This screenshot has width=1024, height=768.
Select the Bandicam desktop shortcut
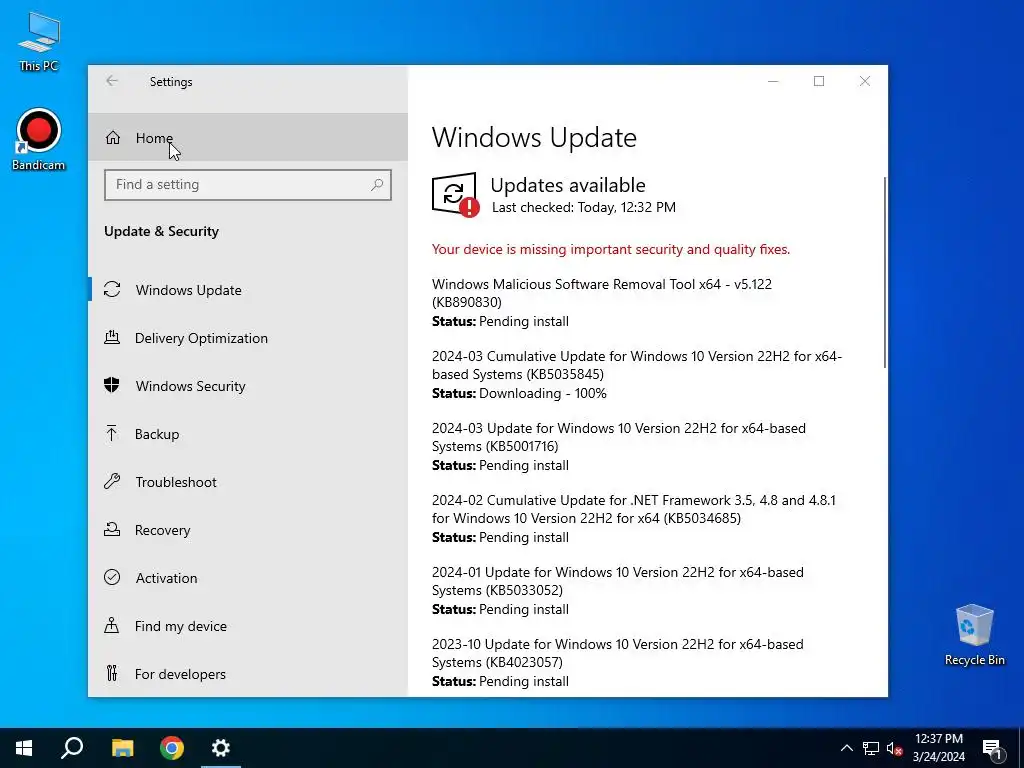39,140
